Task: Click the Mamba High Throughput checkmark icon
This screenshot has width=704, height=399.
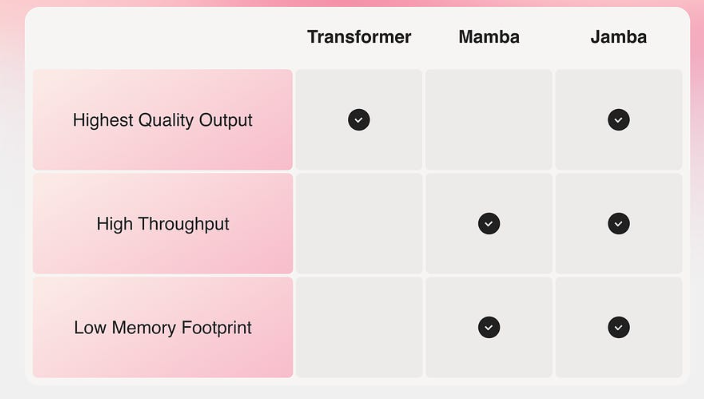Action: click(488, 224)
